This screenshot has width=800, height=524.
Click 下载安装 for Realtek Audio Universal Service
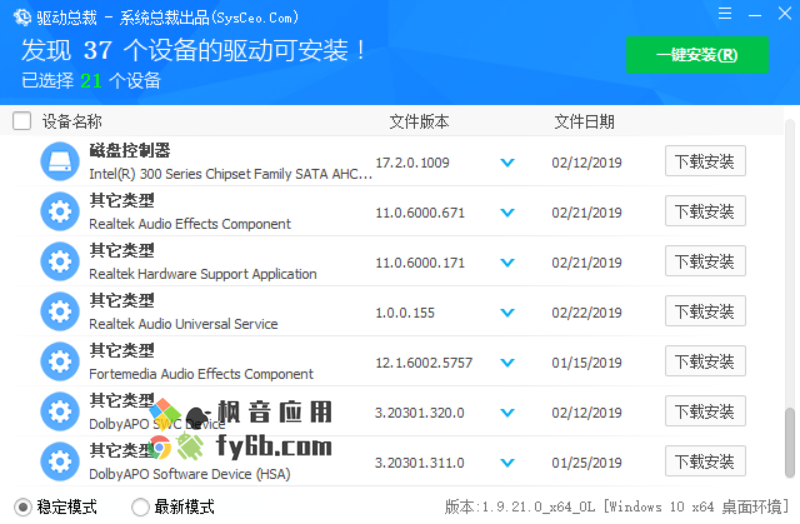705,311
